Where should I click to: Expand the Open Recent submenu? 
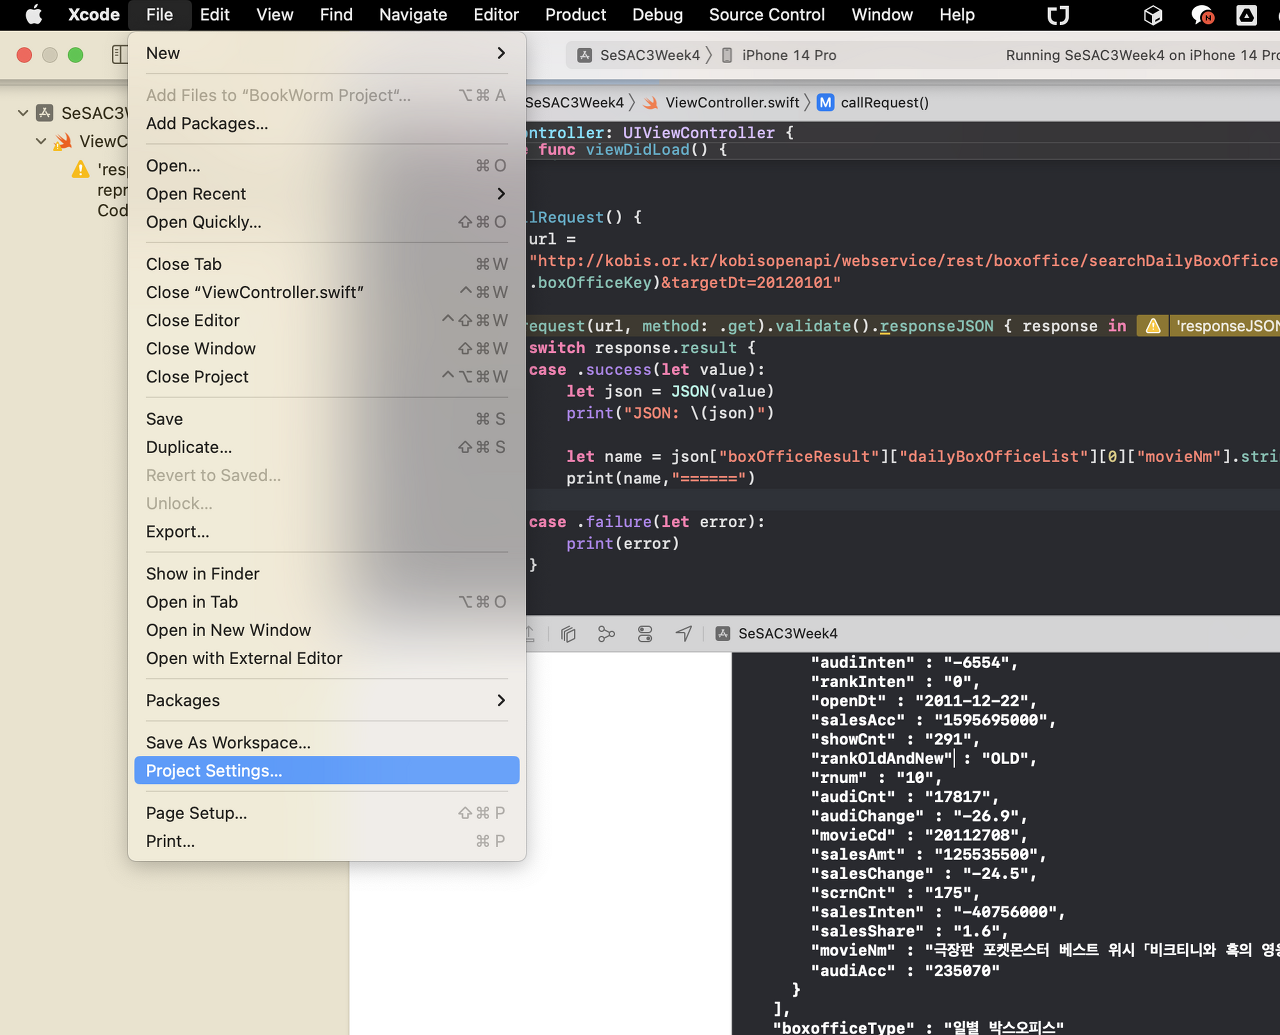327,194
